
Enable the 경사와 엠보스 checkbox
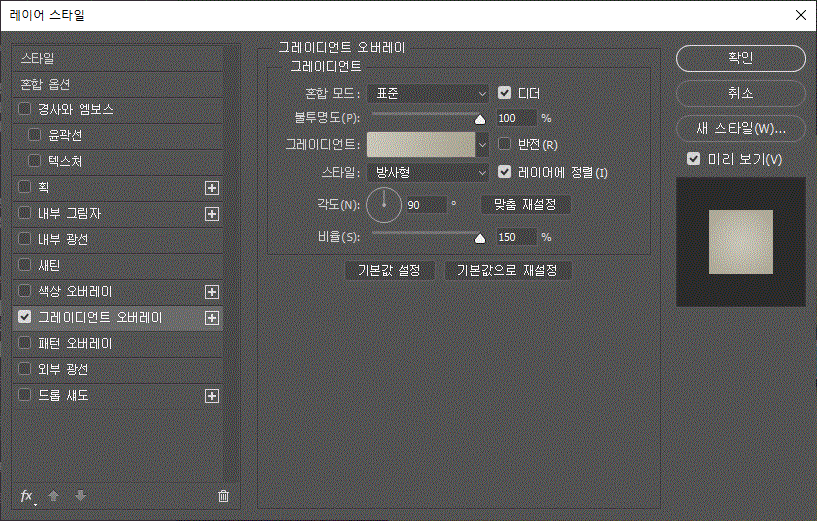(x=24, y=109)
